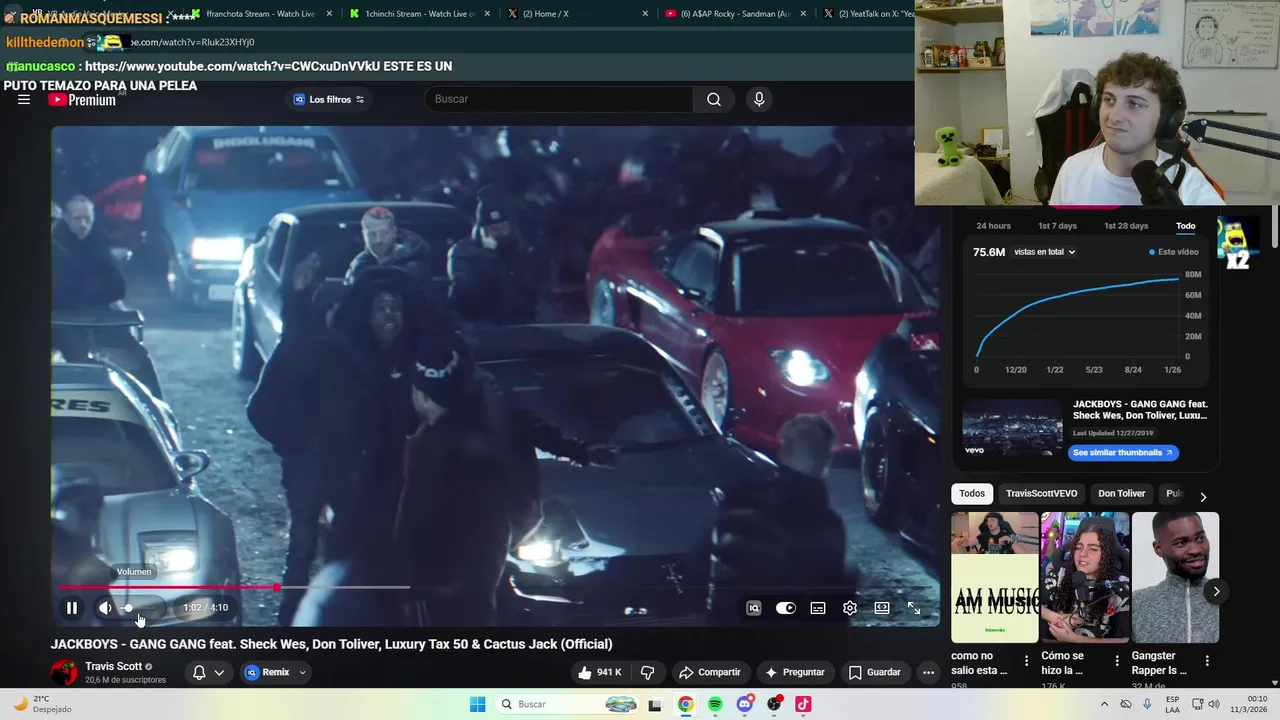Click the red video progress bar
The height and width of the screenshot is (720, 1280).
tap(168, 588)
